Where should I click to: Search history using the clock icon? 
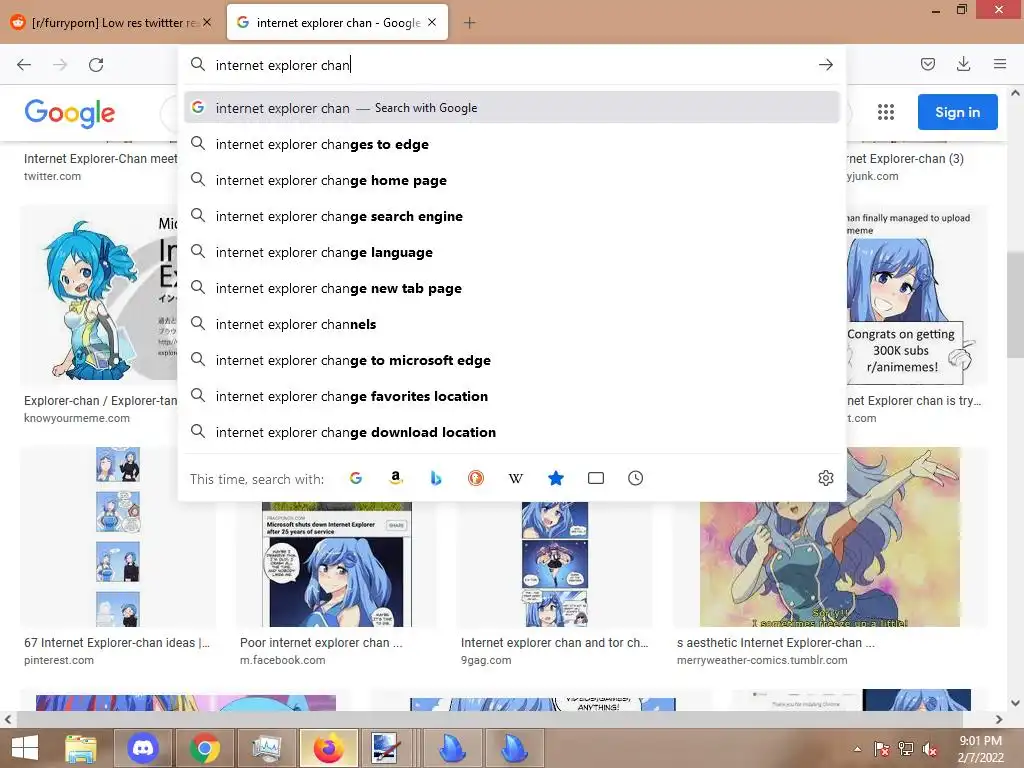pos(635,478)
